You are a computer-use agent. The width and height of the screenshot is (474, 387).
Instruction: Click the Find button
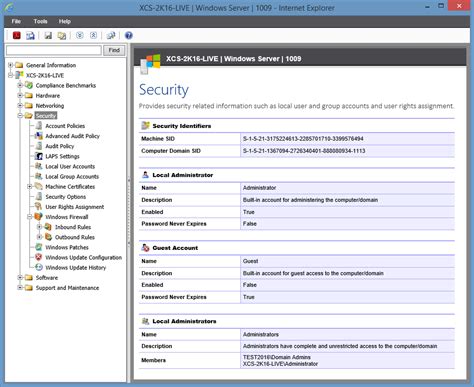[x=114, y=50]
